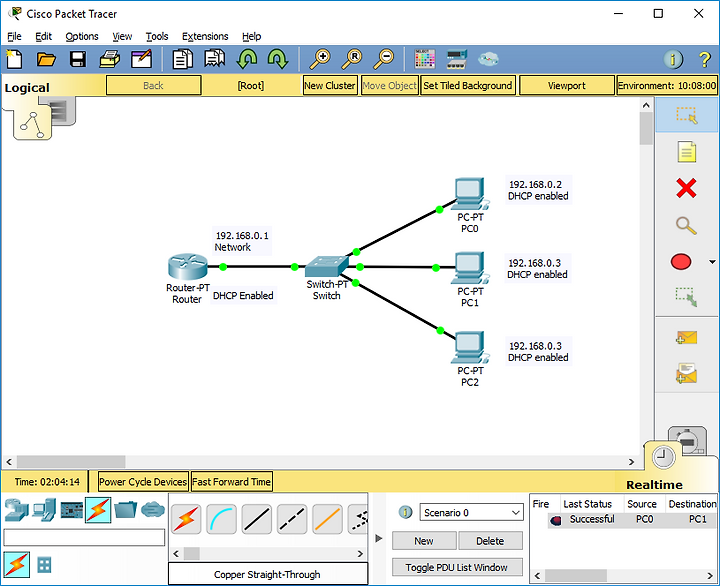The image size is (720, 586).
Task: Create a new file with New icon
Action: tap(14, 60)
